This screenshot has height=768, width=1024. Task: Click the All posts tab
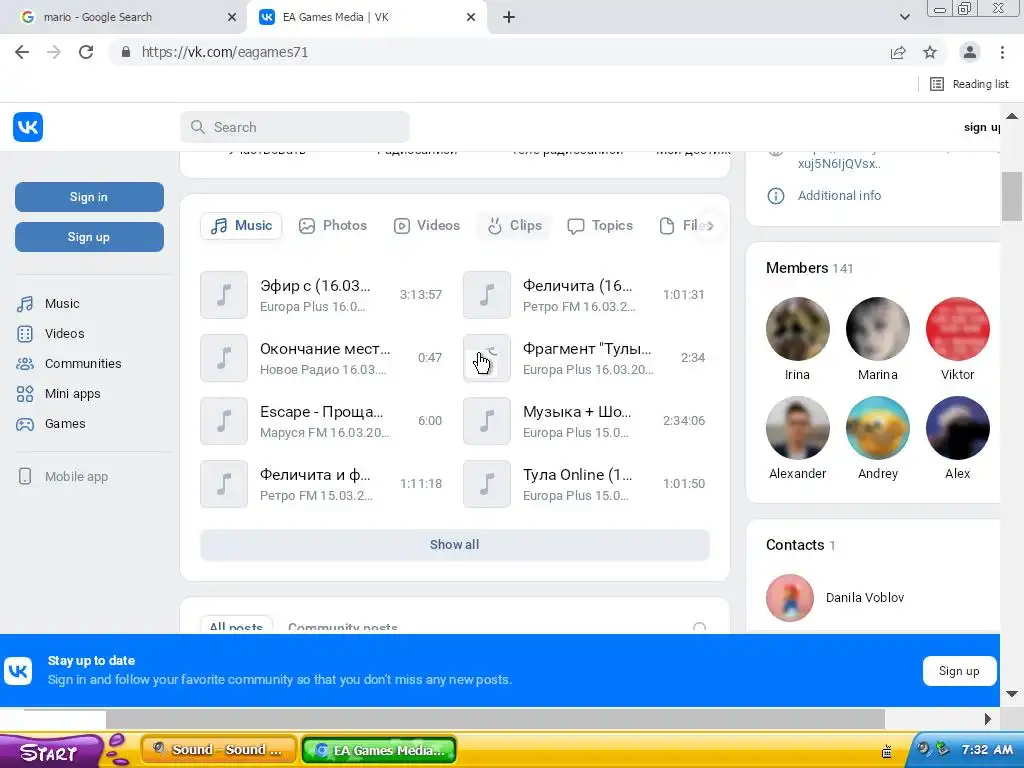coord(236,626)
